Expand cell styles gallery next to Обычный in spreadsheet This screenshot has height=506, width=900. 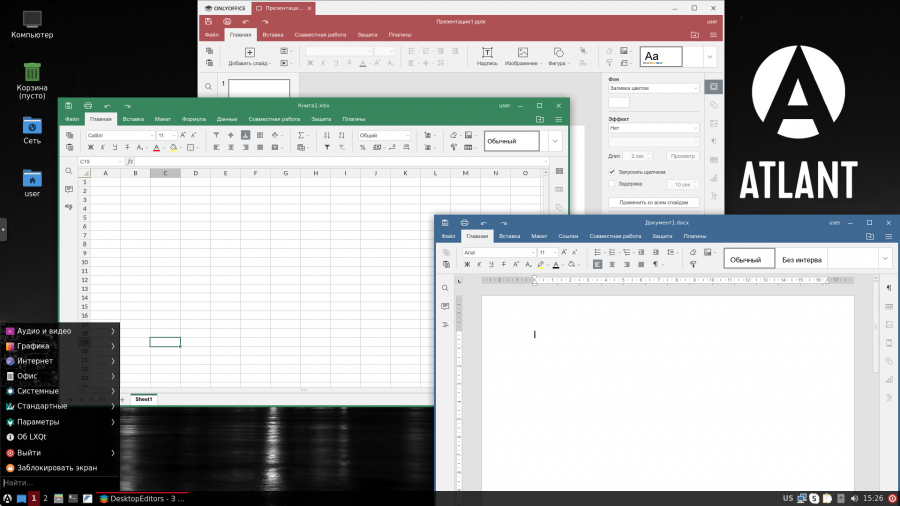click(x=555, y=141)
